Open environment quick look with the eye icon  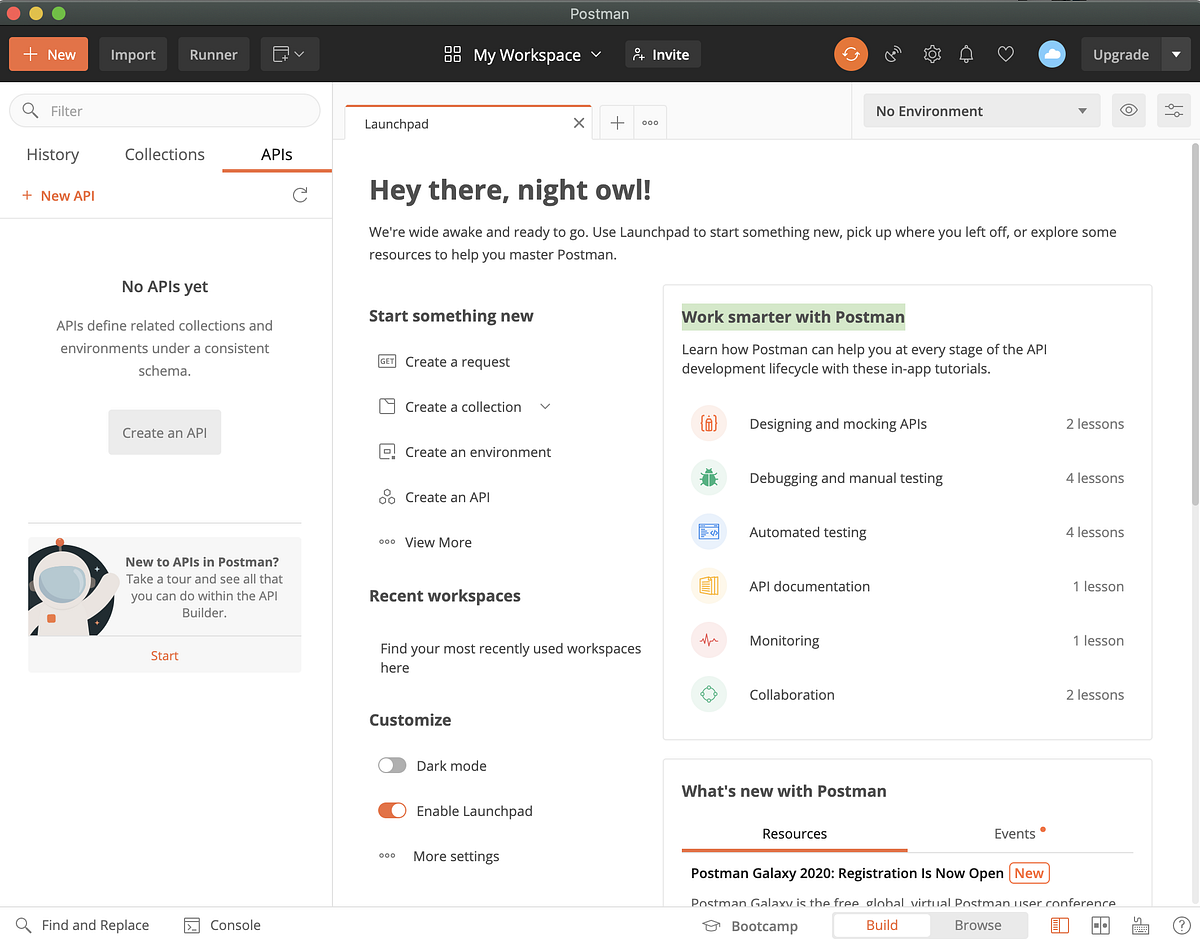tap(1128, 110)
